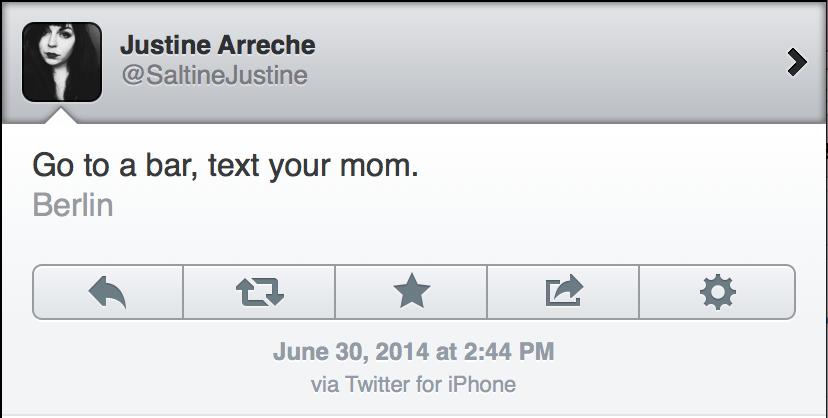This screenshot has height=418, width=828.
Task: Click blank tweet area right of Berlin
Action: (450, 205)
